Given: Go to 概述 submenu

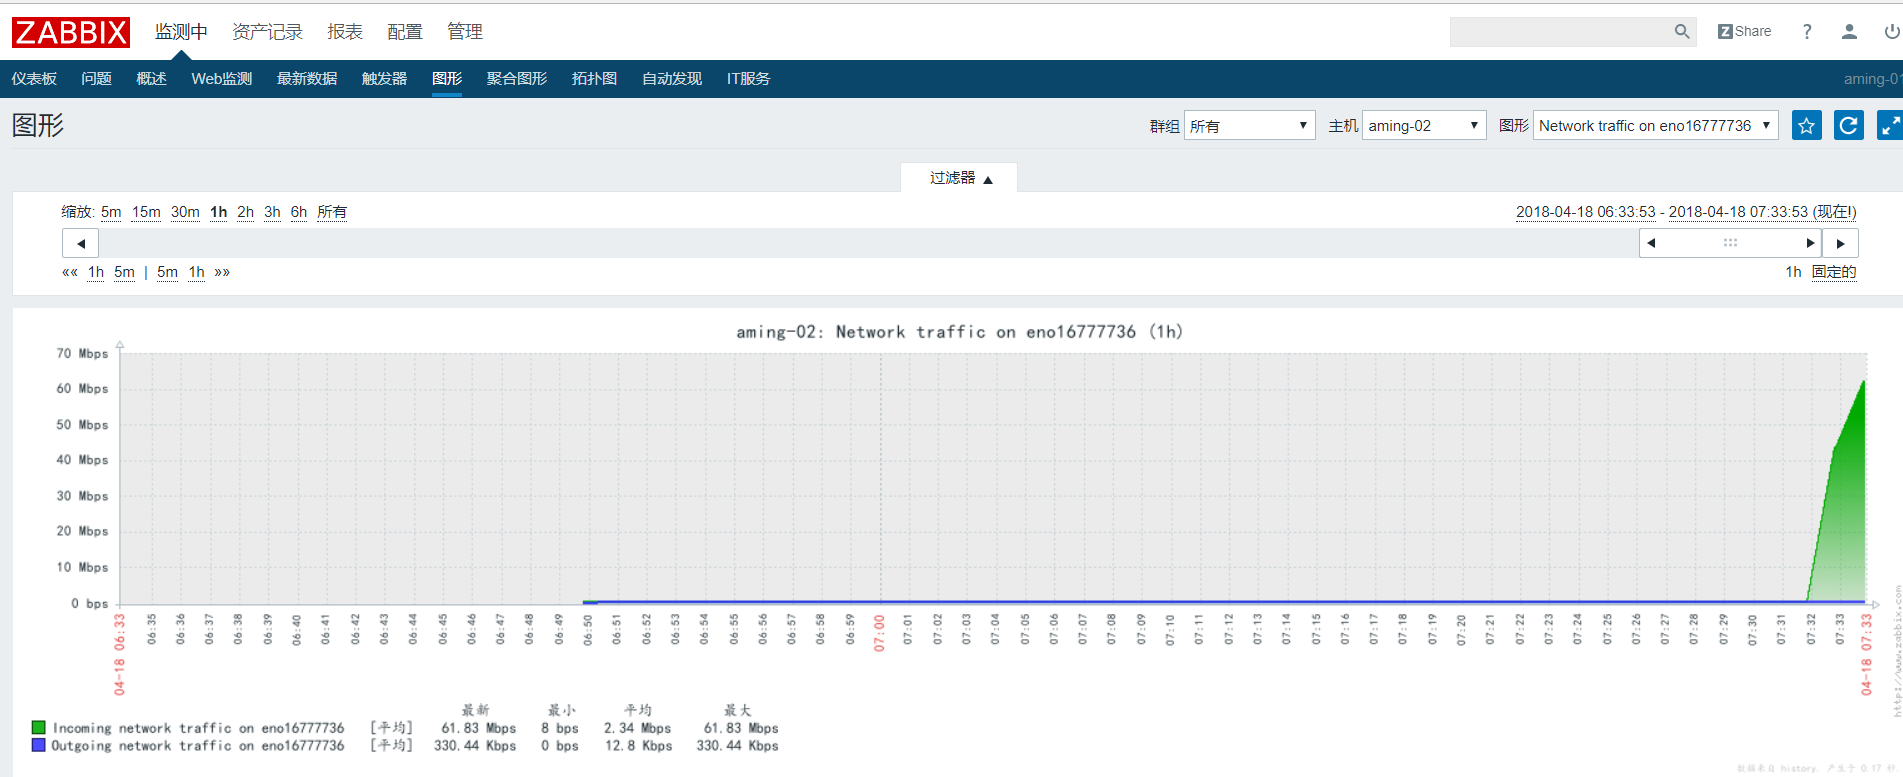Looking at the screenshot, I should click(x=151, y=78).
